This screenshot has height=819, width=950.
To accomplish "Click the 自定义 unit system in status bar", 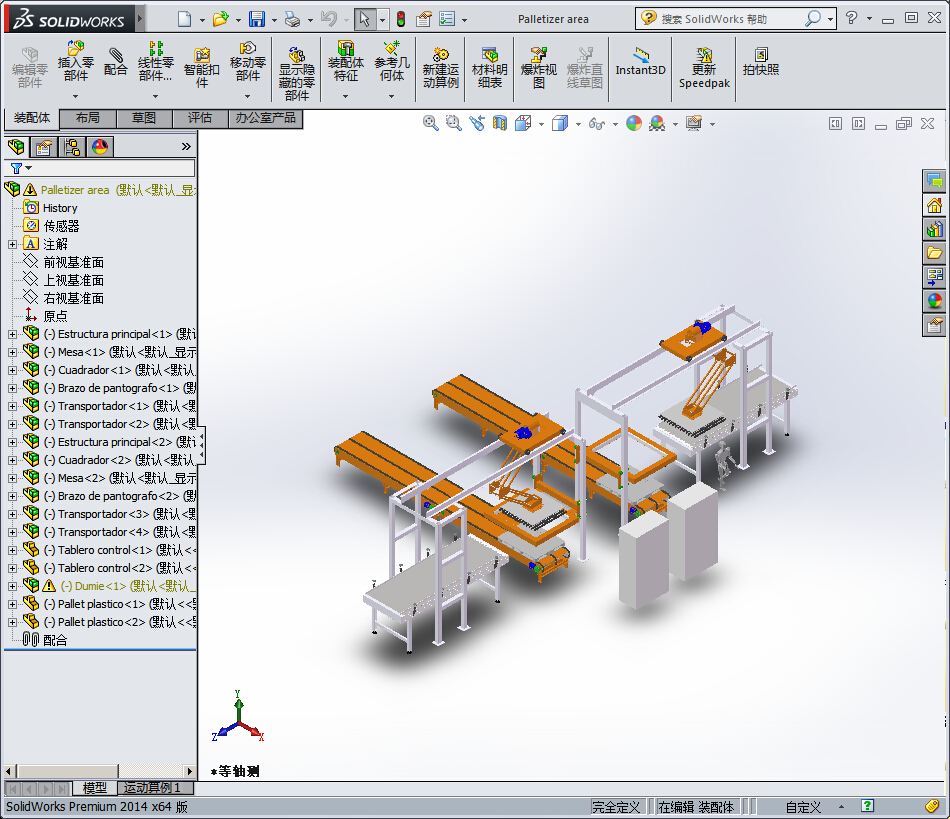I will (x=803, y=807).
